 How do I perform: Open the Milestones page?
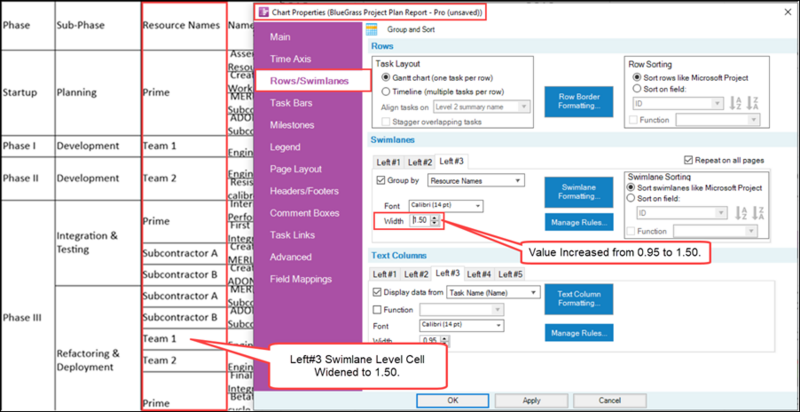(x=292, y=125)
